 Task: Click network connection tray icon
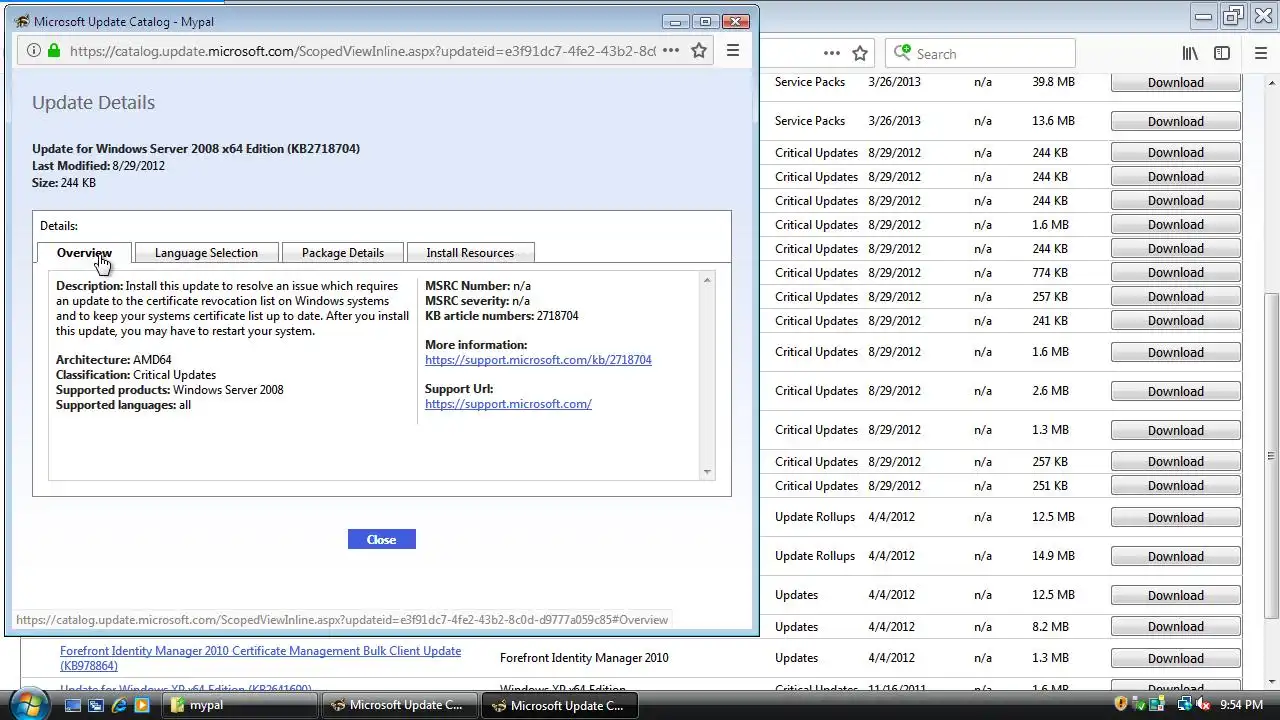tap(1183, 705)
